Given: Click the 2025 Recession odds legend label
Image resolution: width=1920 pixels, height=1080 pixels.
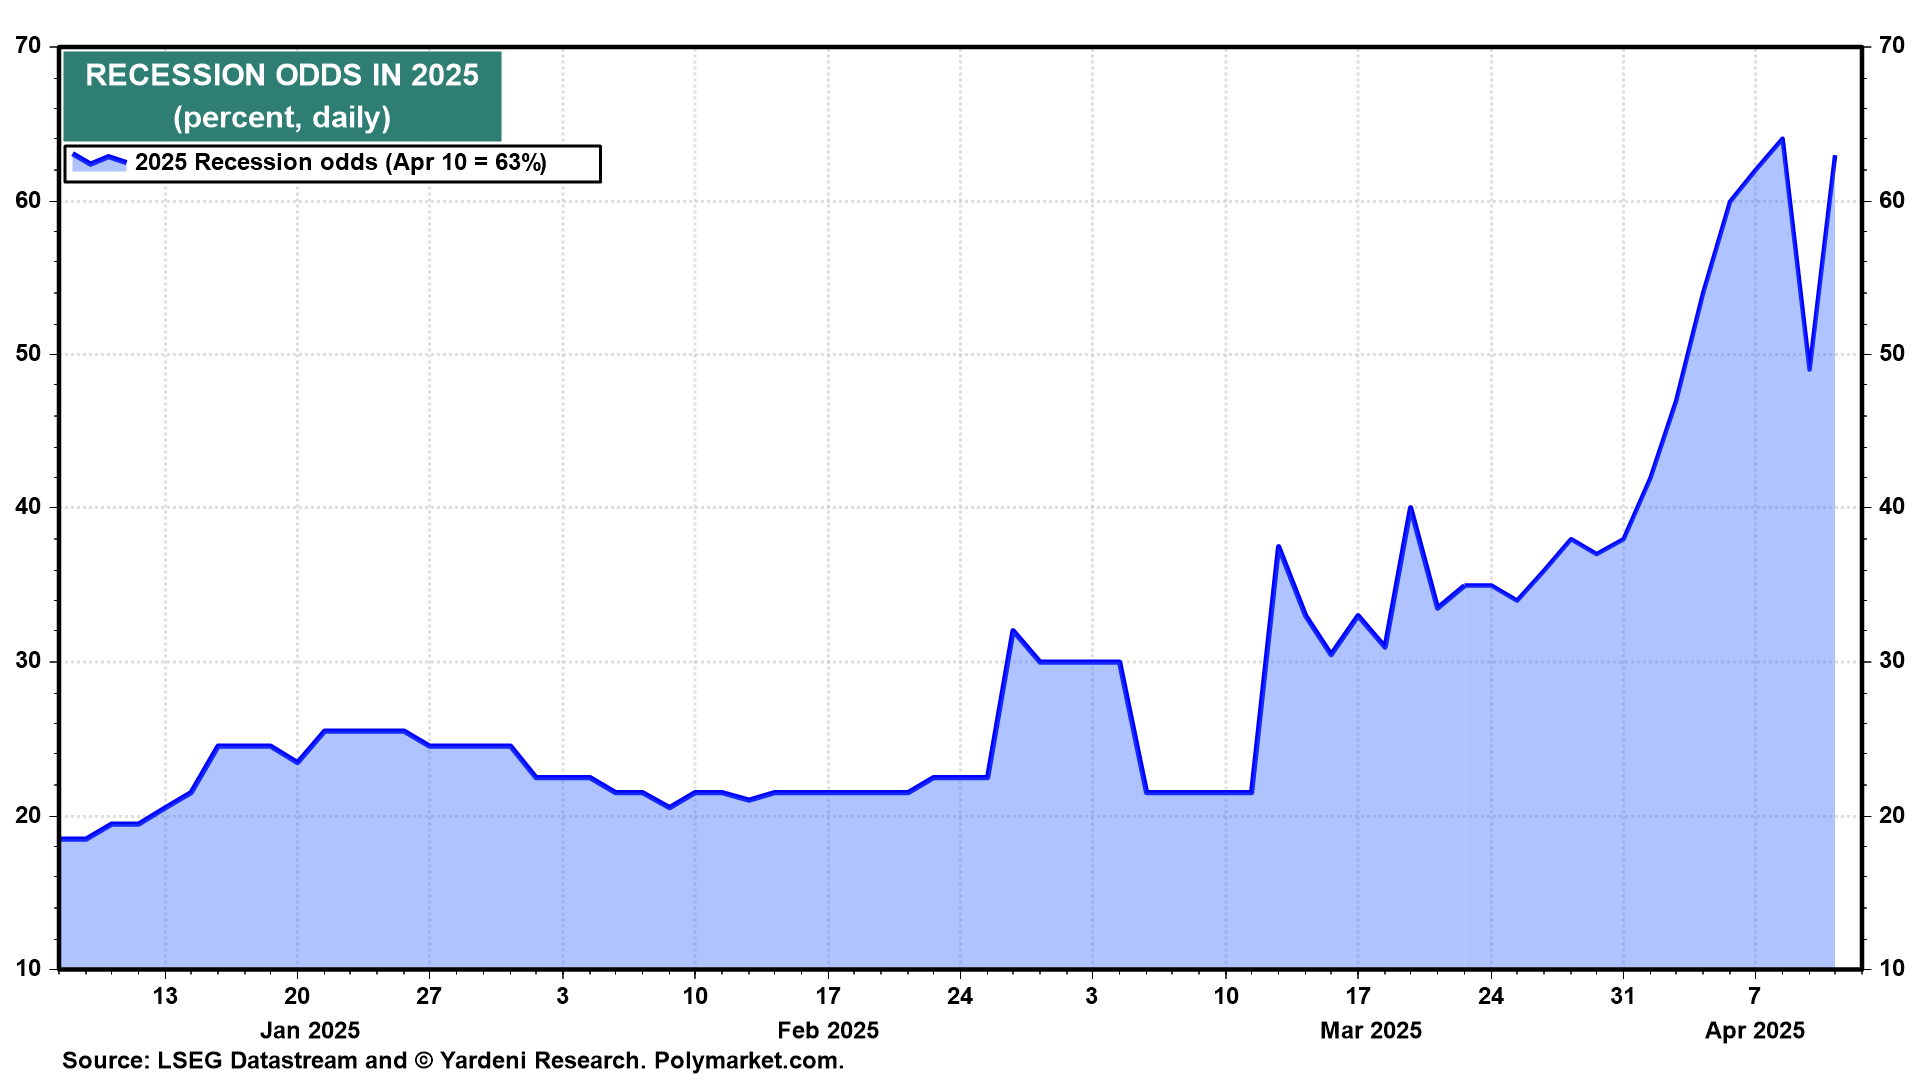Looking at the screenshot, I should [340, 163].
